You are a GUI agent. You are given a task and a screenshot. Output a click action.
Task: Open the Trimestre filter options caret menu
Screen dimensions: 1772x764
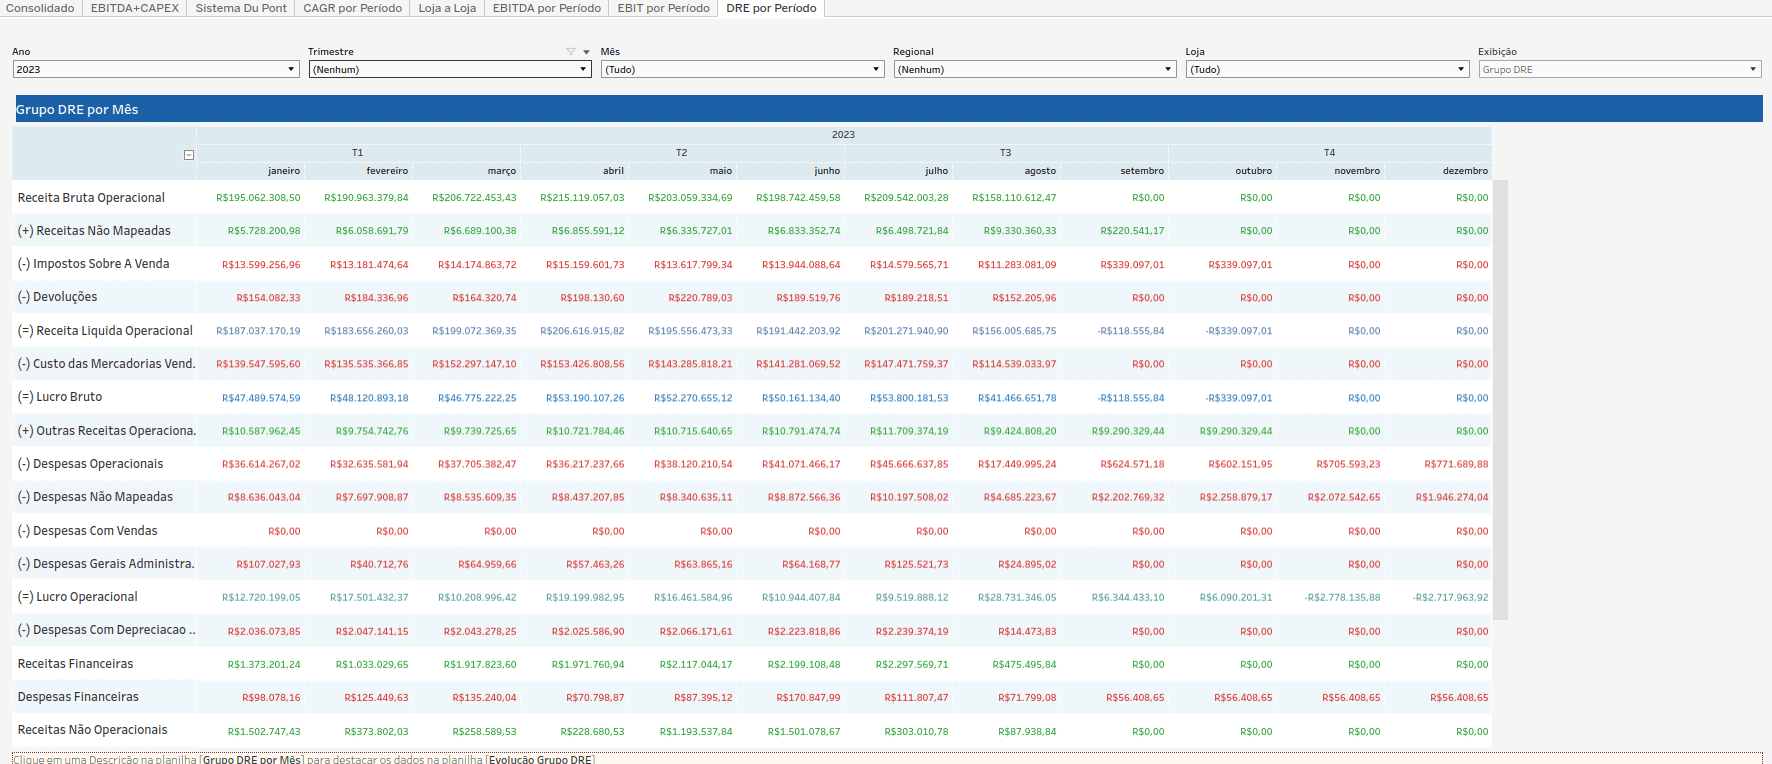click(x=586, y=52)
